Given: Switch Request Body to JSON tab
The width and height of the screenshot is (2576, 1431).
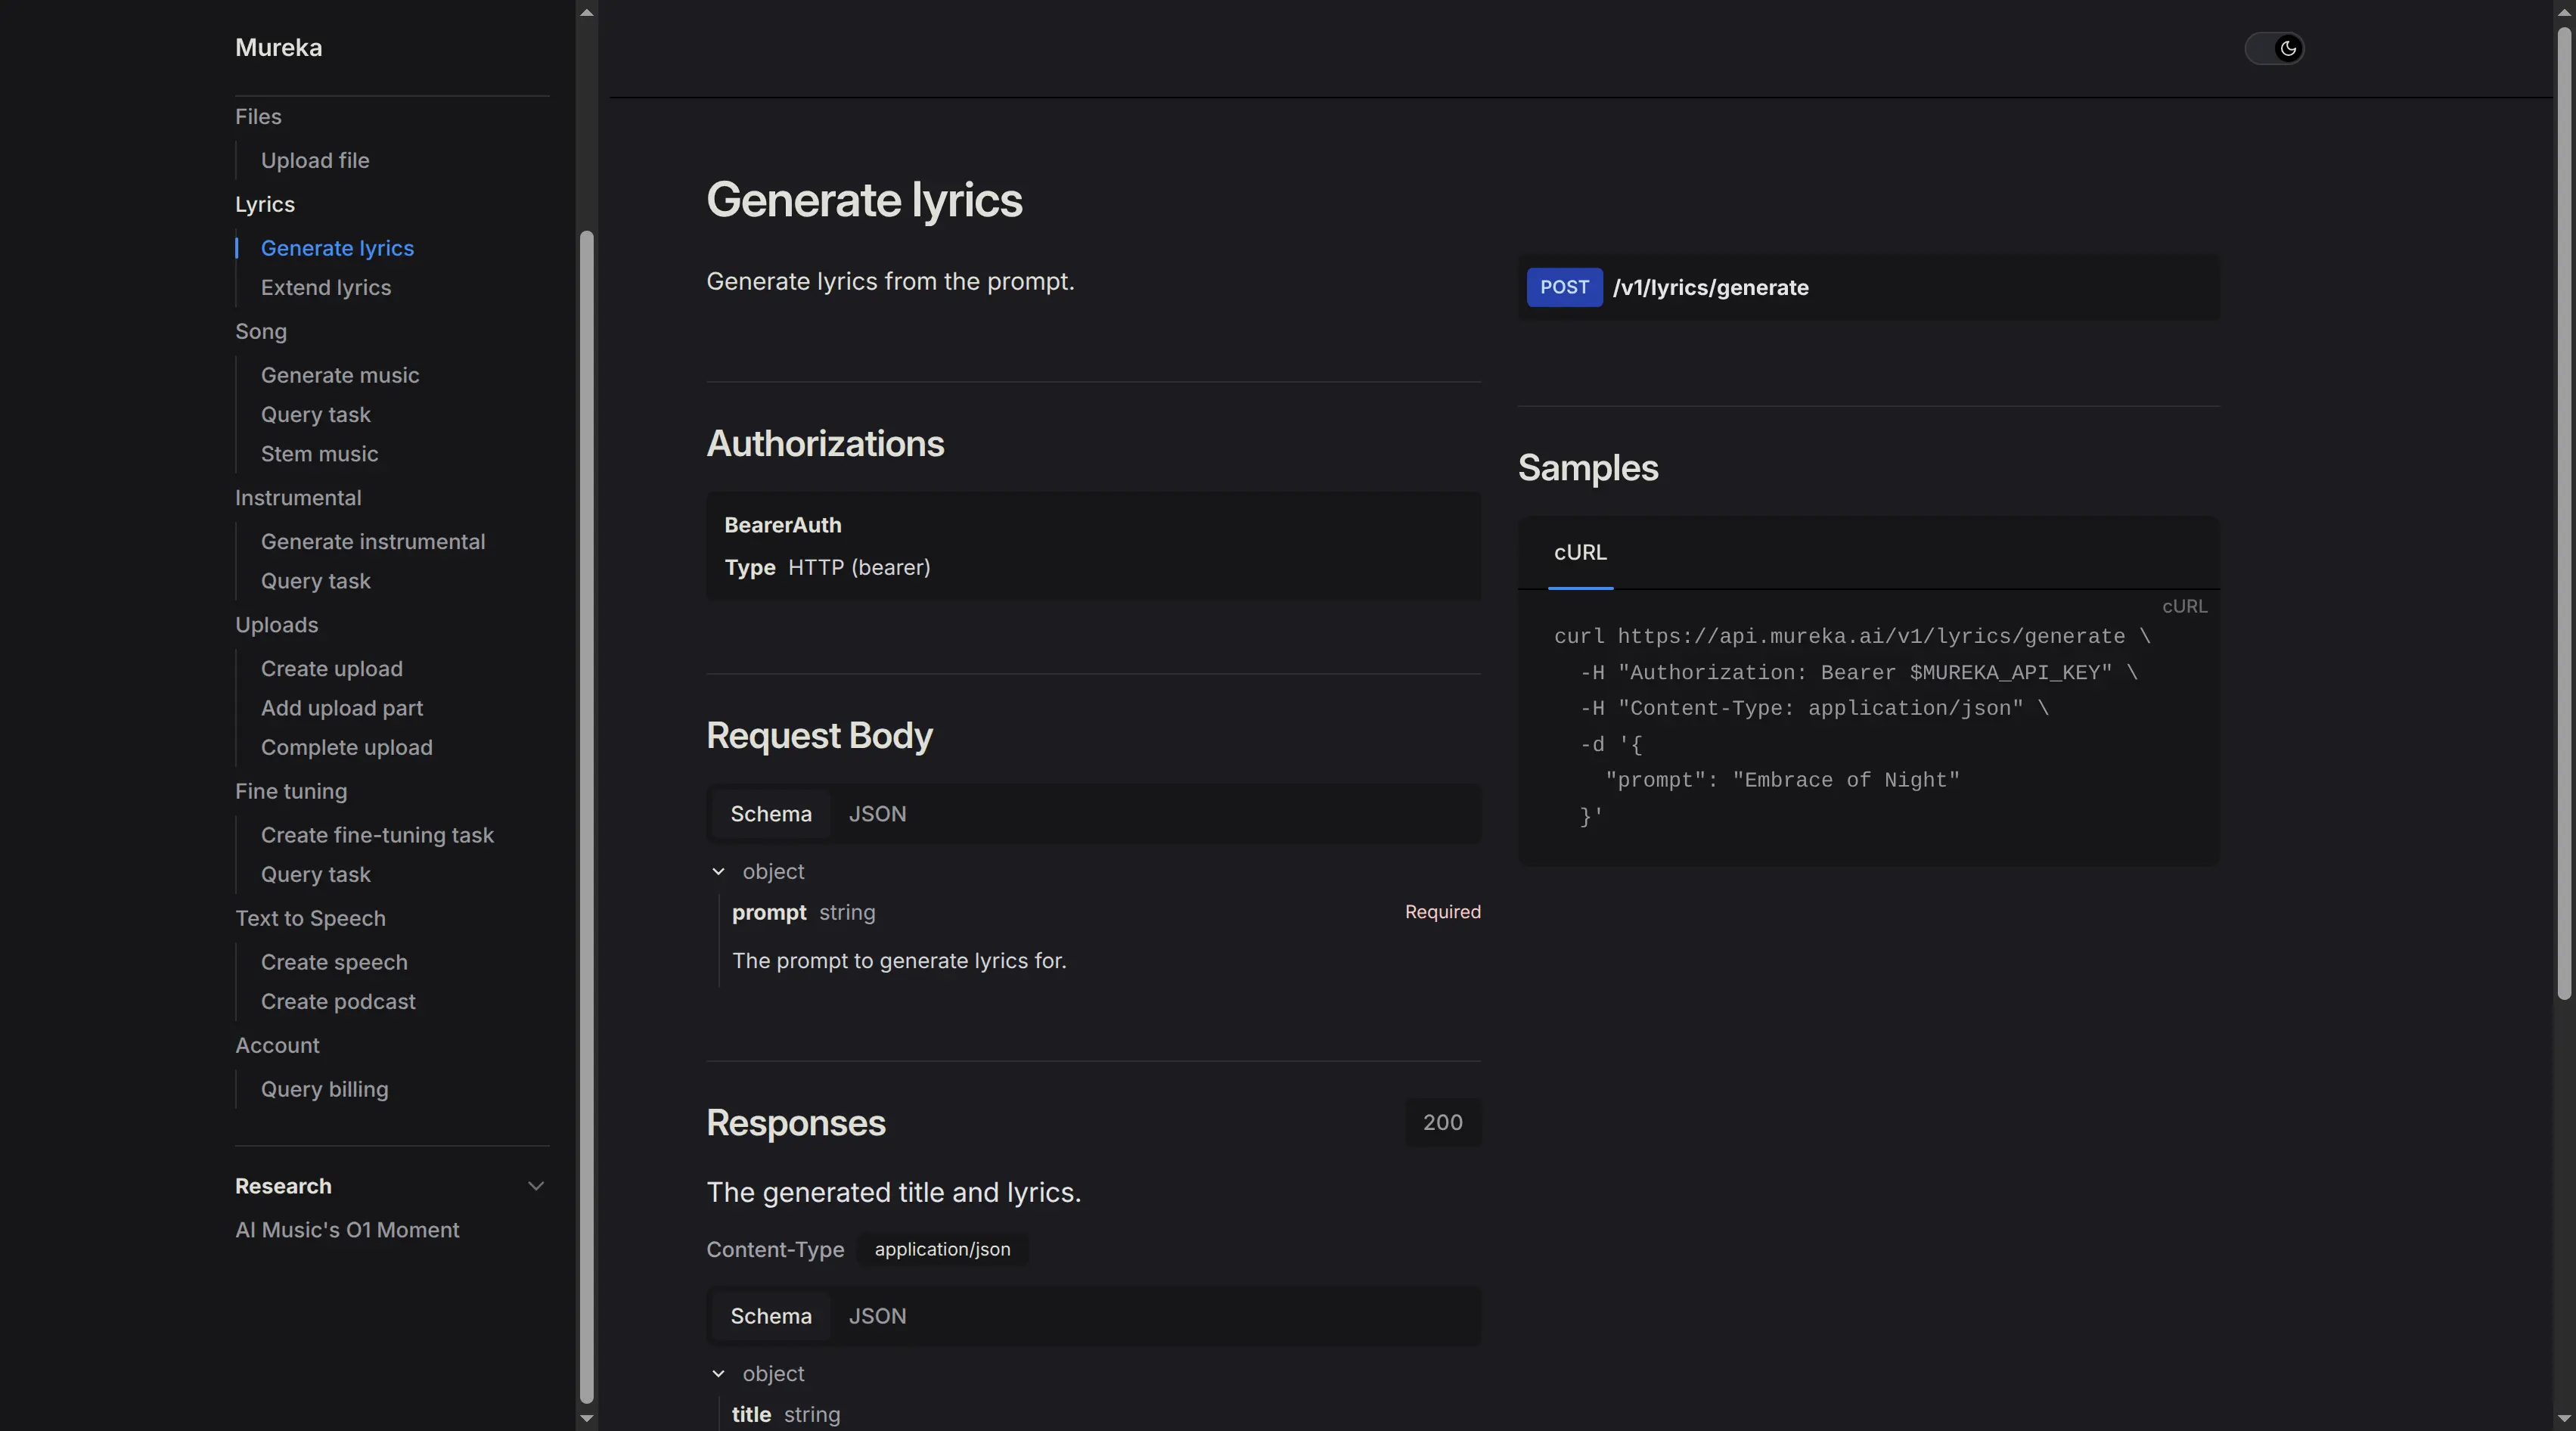Looking at the screenshot, I should coord(878,814).
